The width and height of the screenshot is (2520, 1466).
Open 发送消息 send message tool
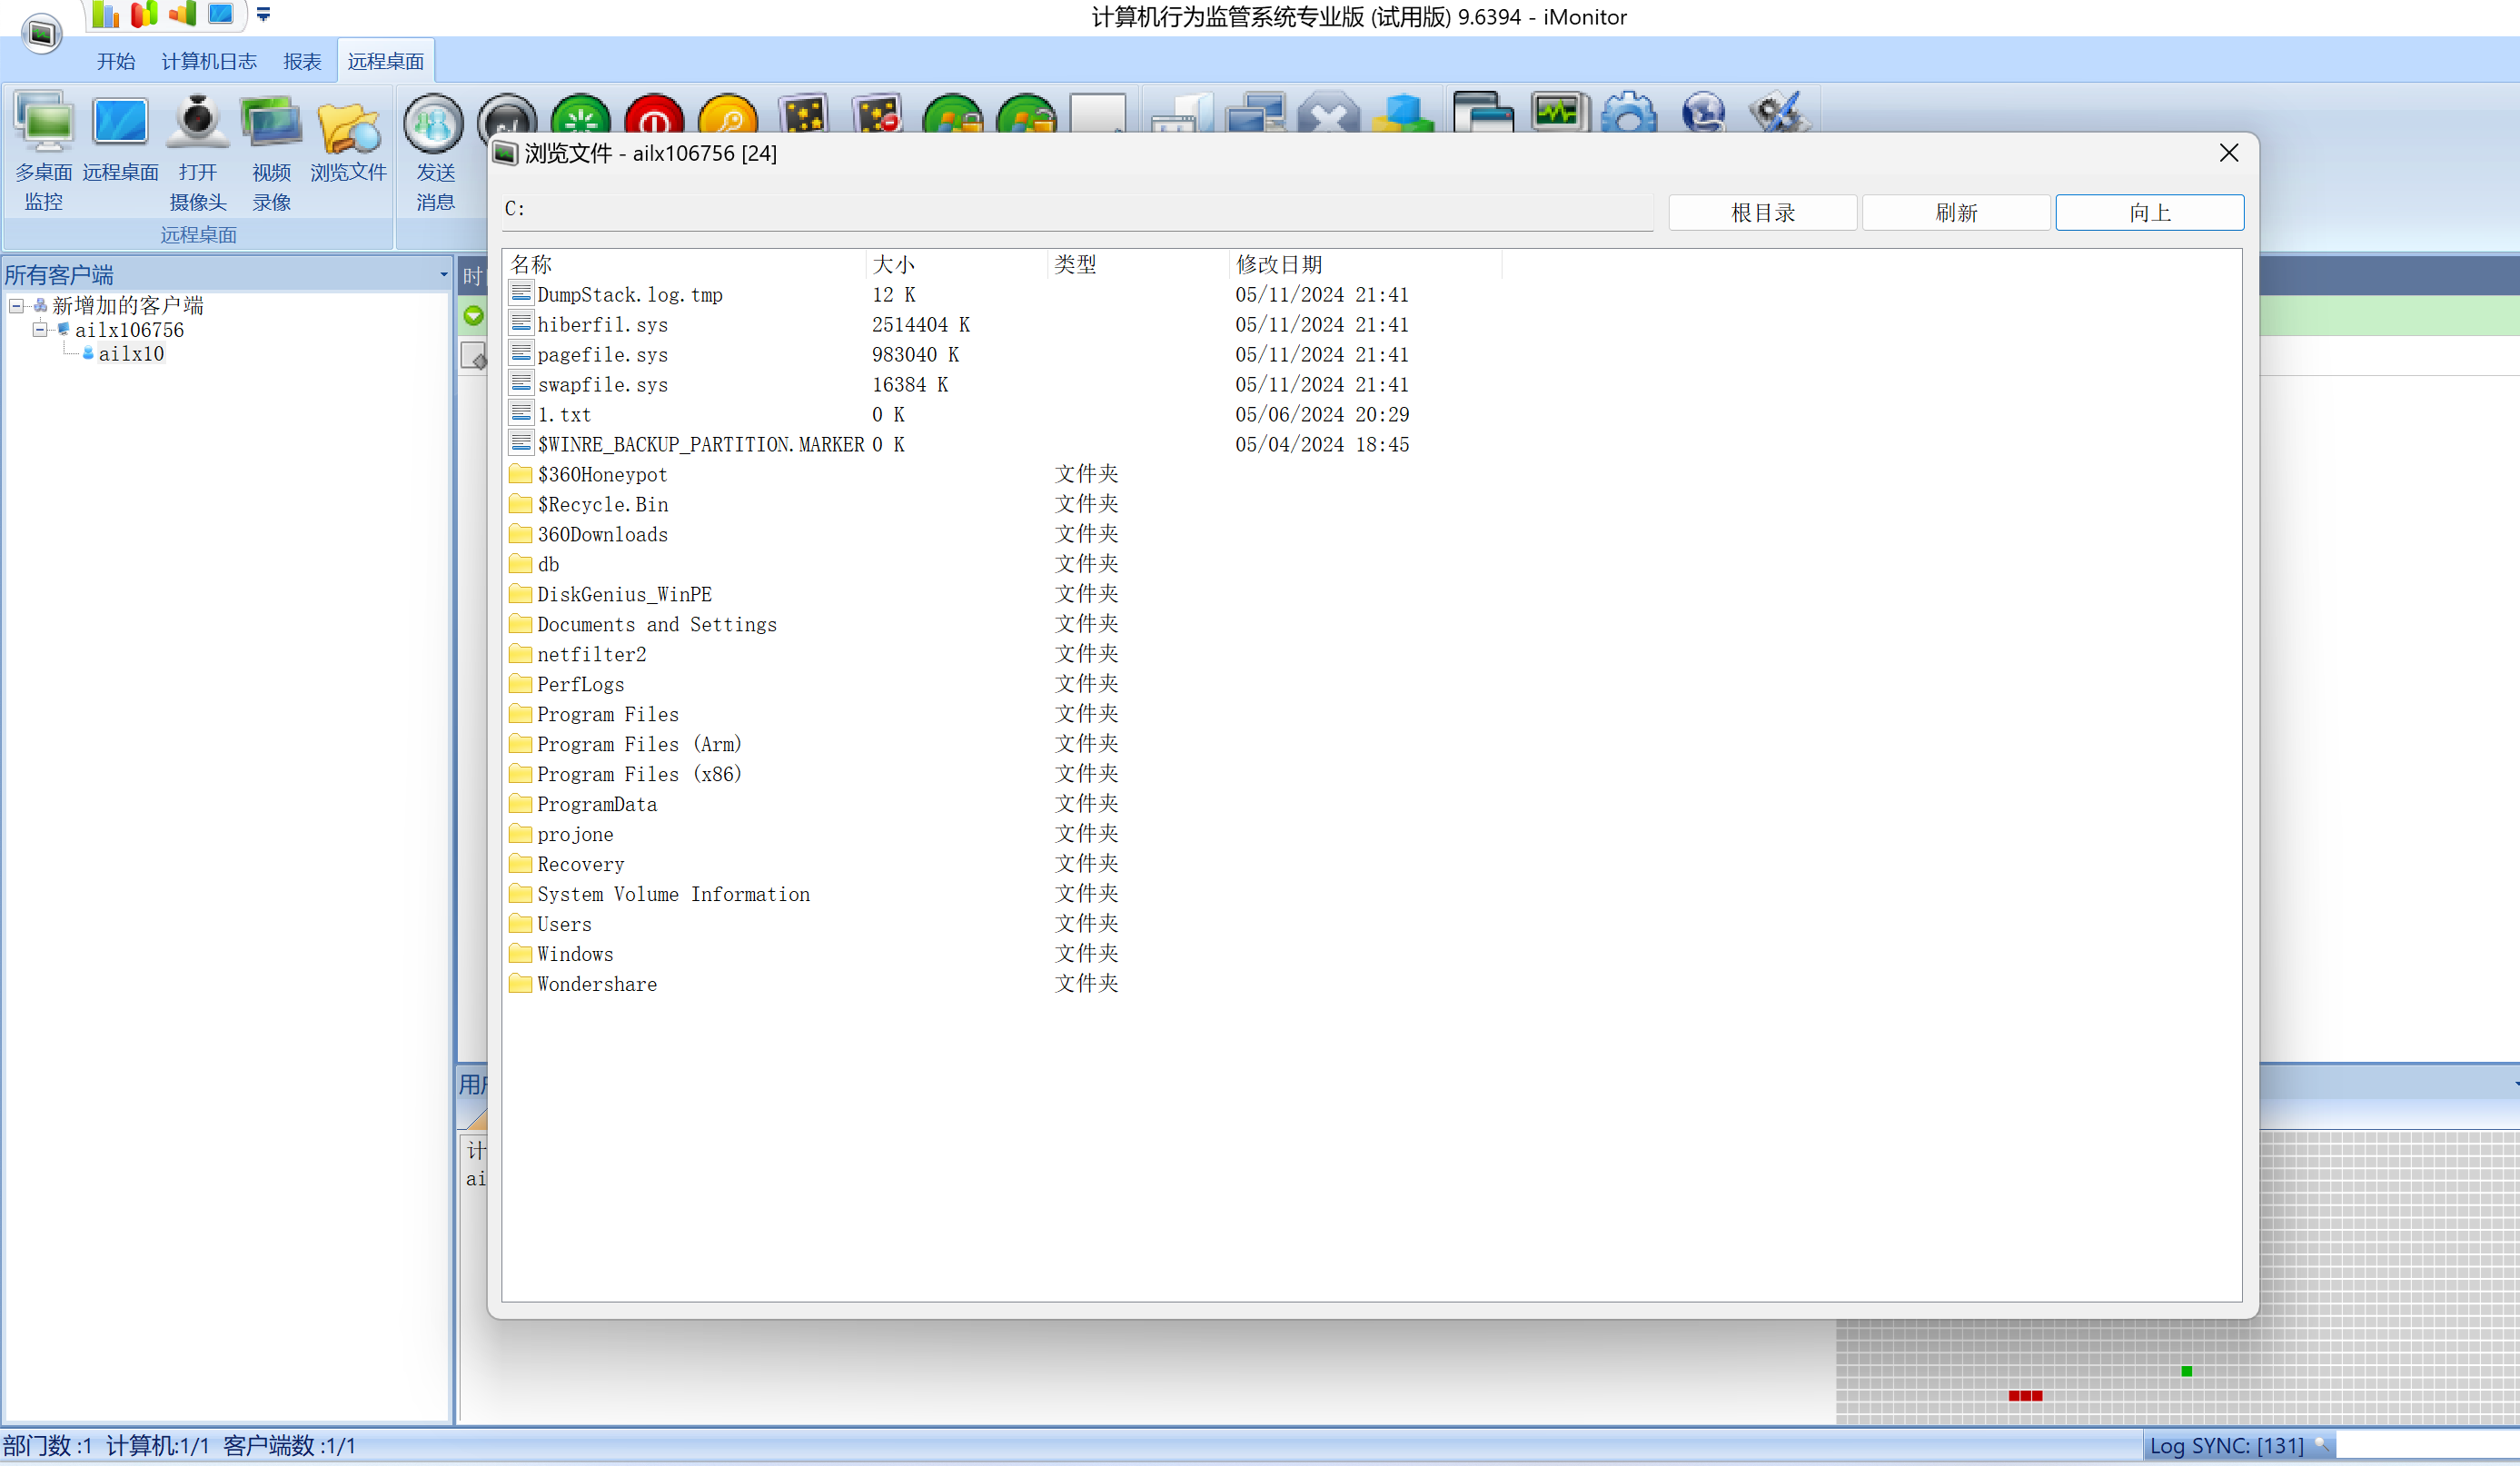(434, 150)
